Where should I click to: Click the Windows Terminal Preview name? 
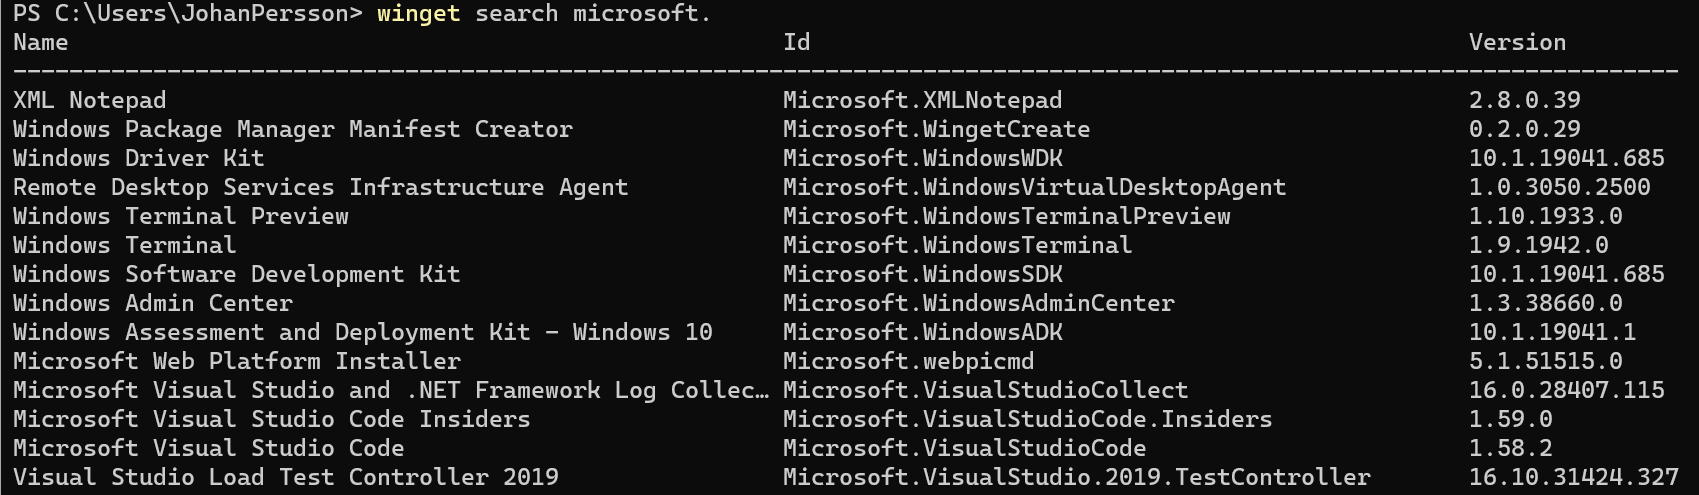click(181, 217)
